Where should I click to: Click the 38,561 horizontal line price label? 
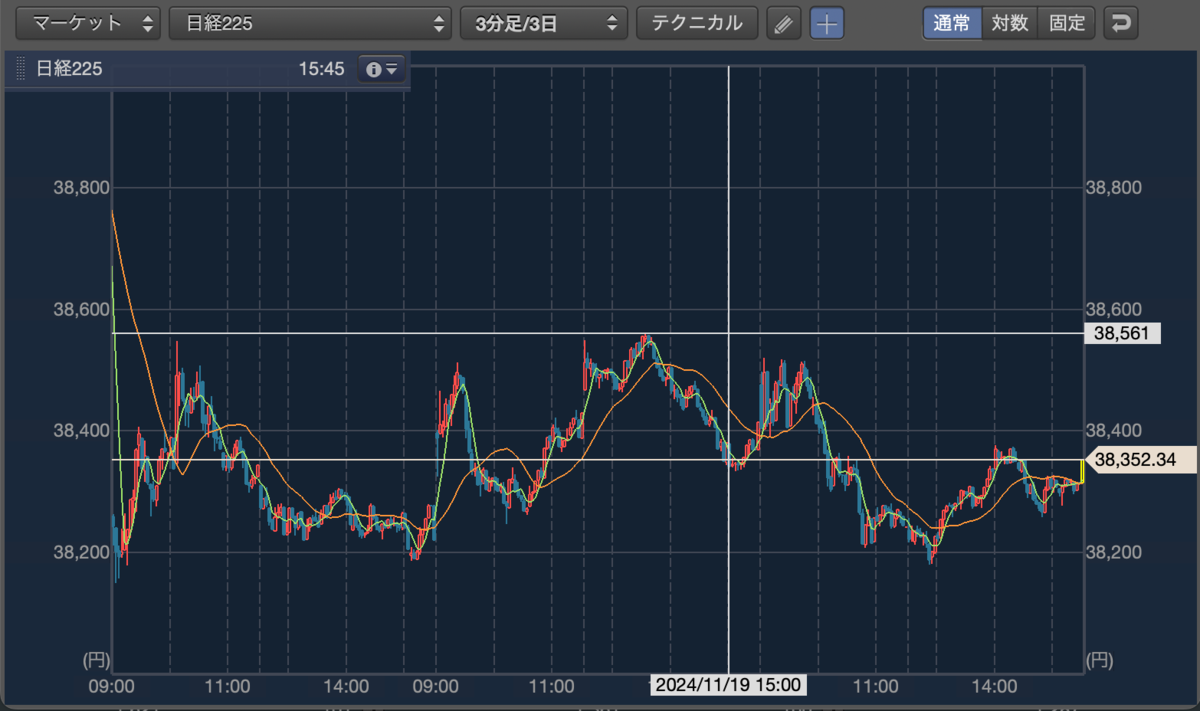[x=1122, y=334]
